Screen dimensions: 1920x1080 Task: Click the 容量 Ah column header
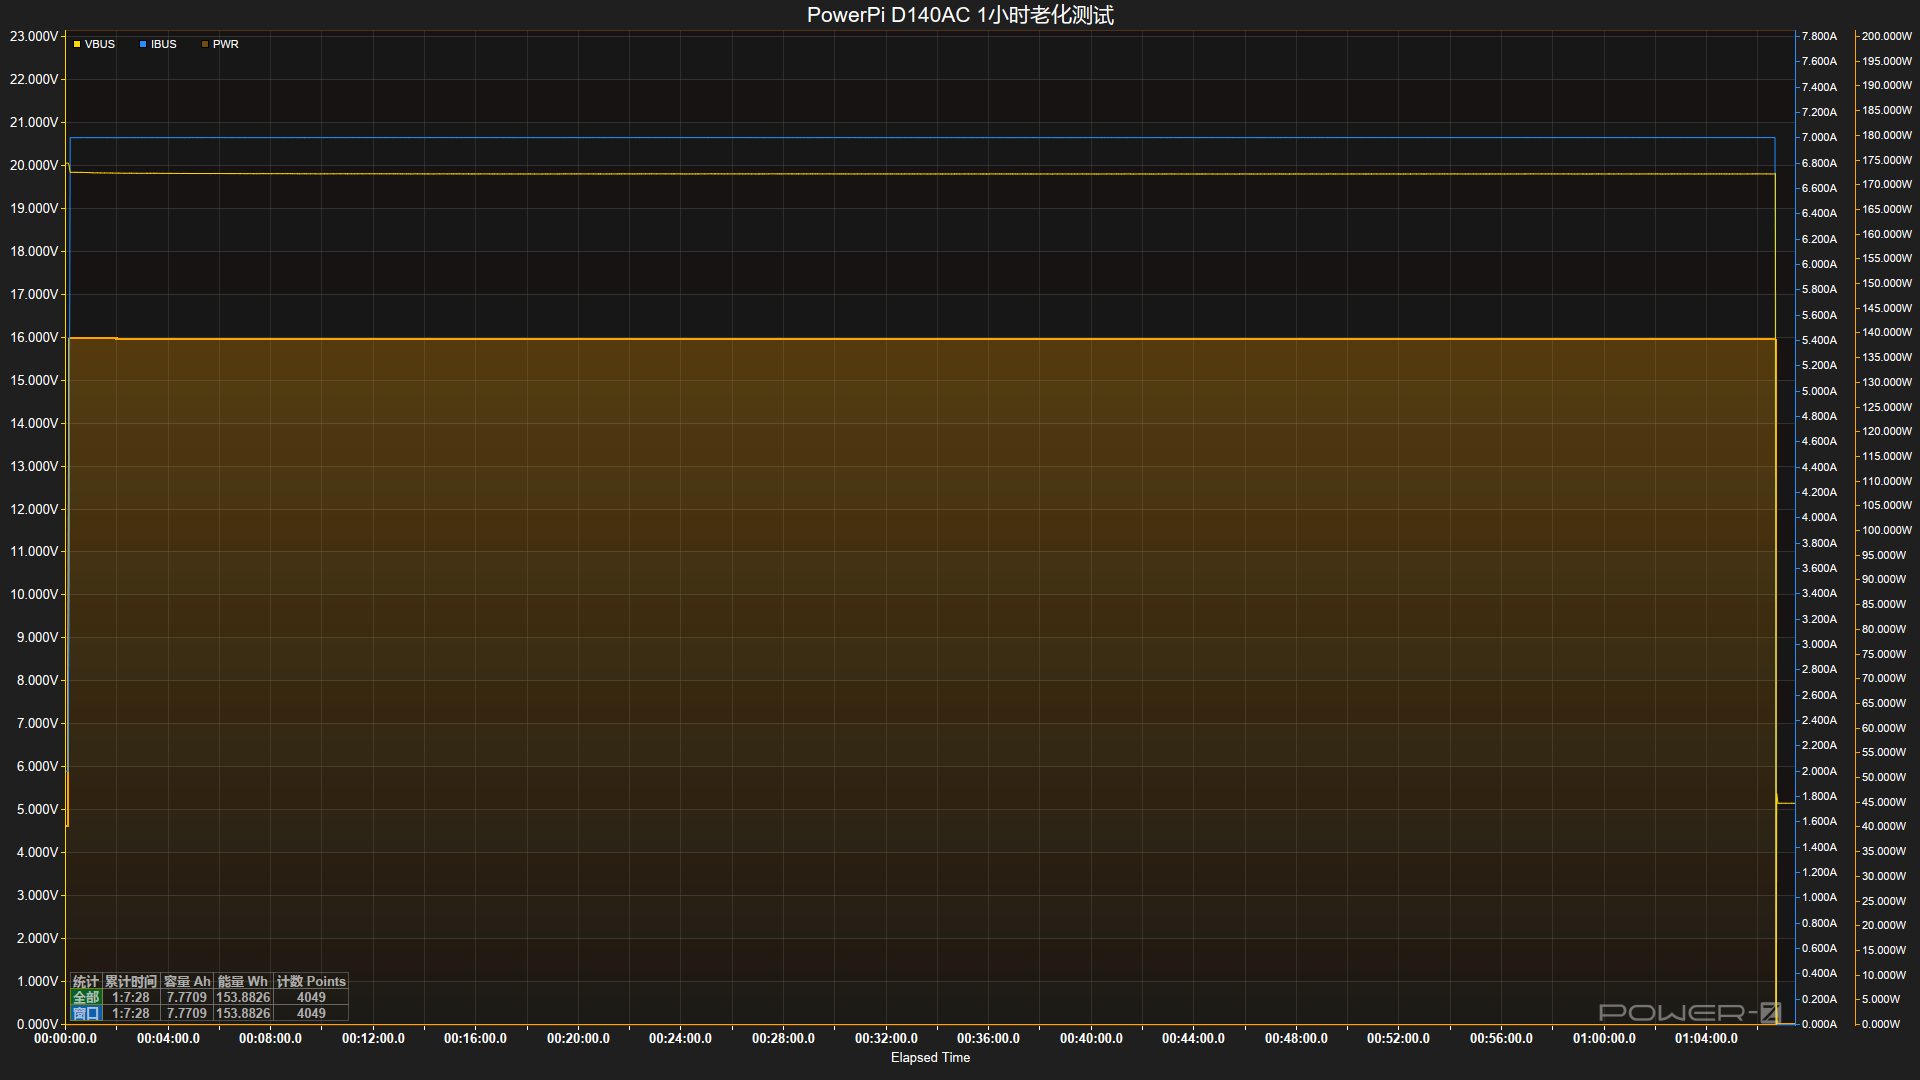tap(187, 981)
